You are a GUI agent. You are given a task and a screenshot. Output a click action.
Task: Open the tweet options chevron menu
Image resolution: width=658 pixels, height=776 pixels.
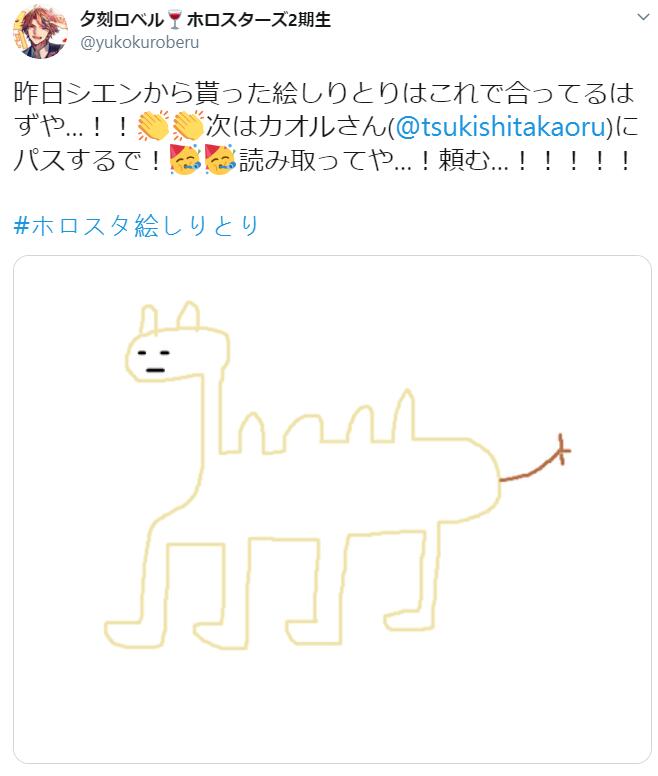643,17
